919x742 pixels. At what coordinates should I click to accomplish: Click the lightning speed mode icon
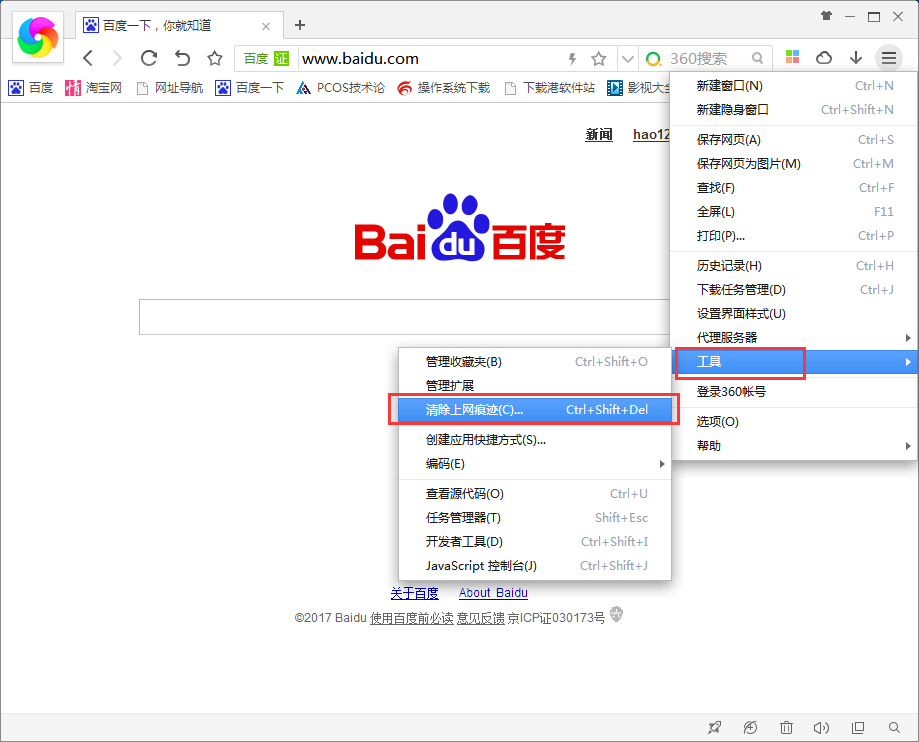(573, 59)
